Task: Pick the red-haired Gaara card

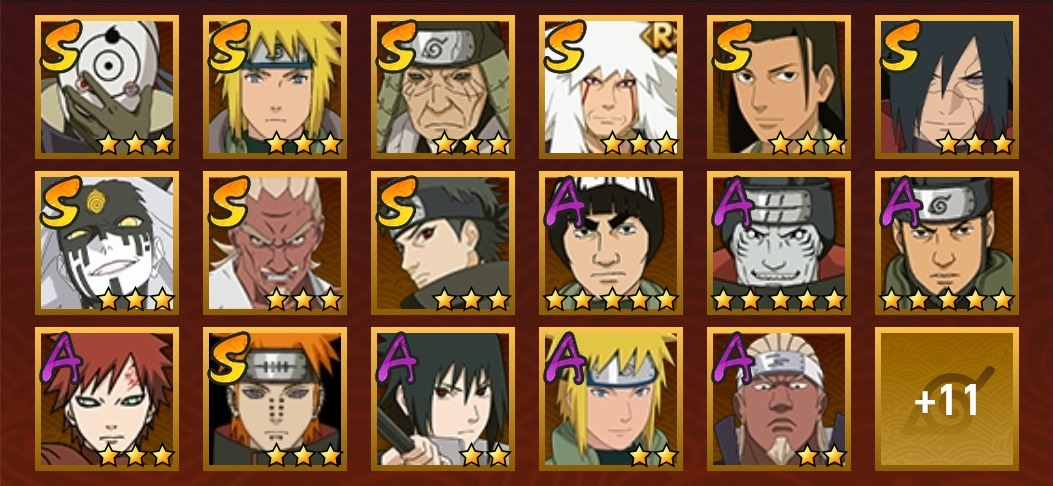Action: (x=107, y=398)
